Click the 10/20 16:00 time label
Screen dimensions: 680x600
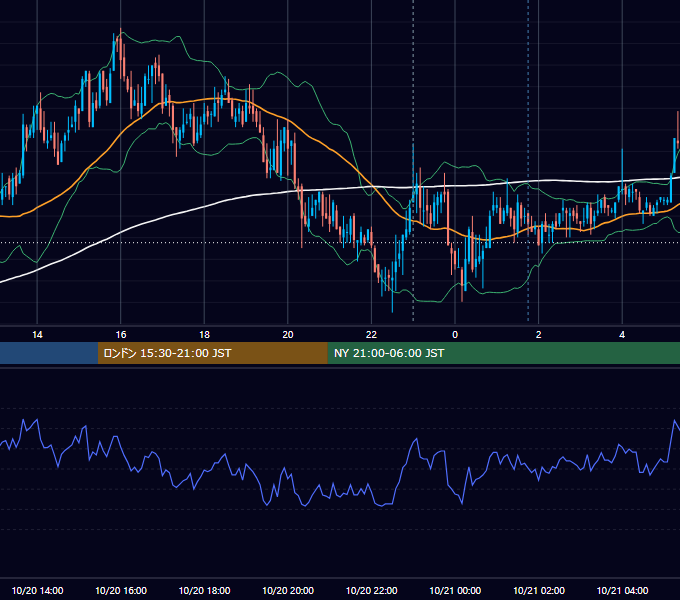click(x=121, y=590)
